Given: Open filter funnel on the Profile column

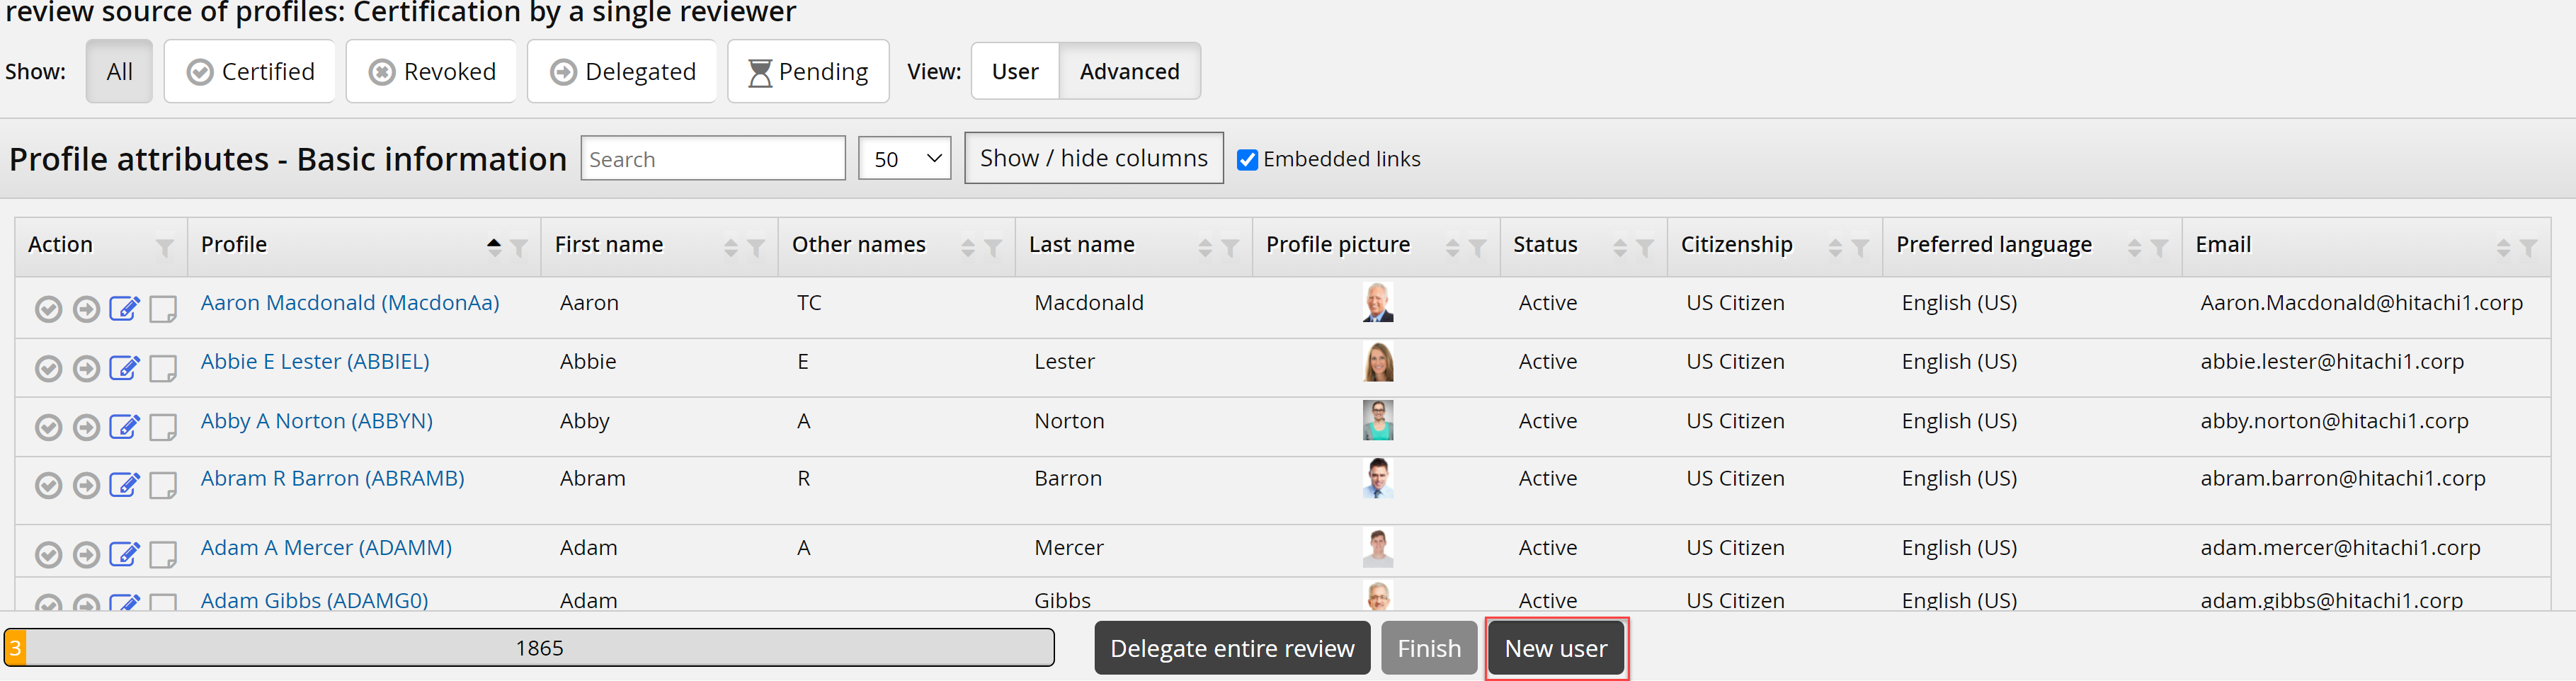Looking at the screenshot, I should click(520, 247).
